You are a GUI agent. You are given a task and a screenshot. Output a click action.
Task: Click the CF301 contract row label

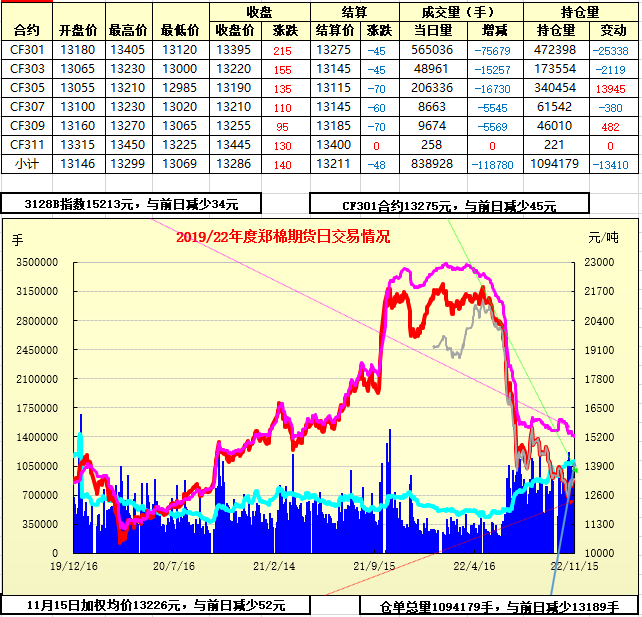[x=27, y=50]
